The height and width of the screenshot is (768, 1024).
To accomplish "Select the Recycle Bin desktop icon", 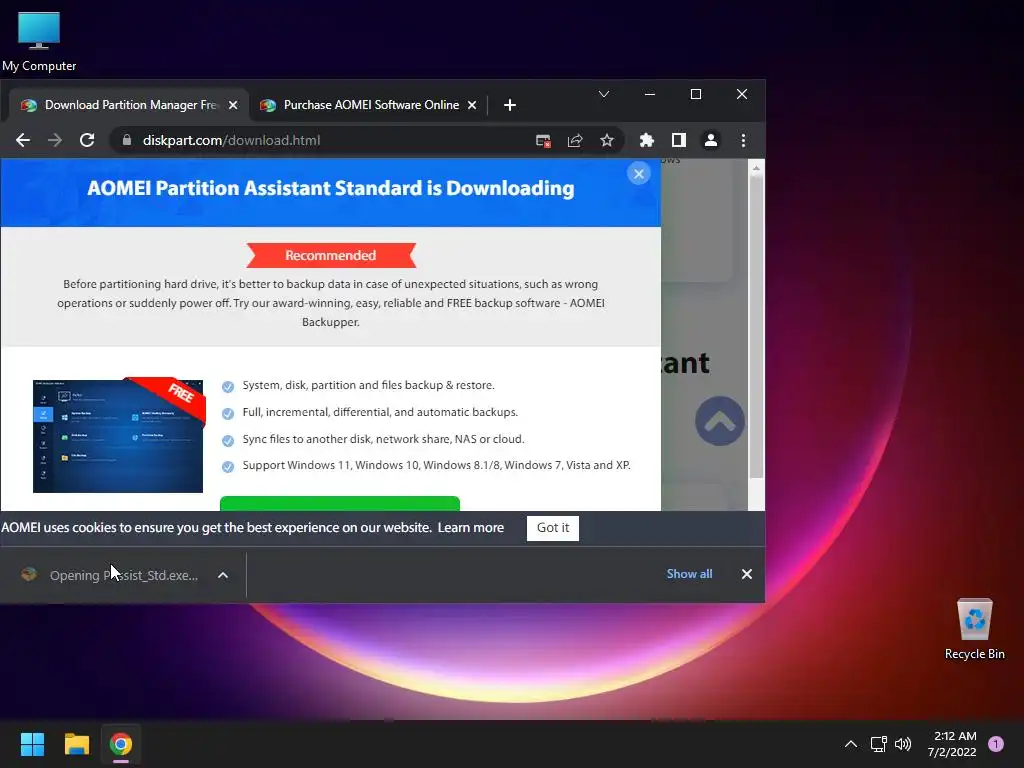I will tap(974, 629).
